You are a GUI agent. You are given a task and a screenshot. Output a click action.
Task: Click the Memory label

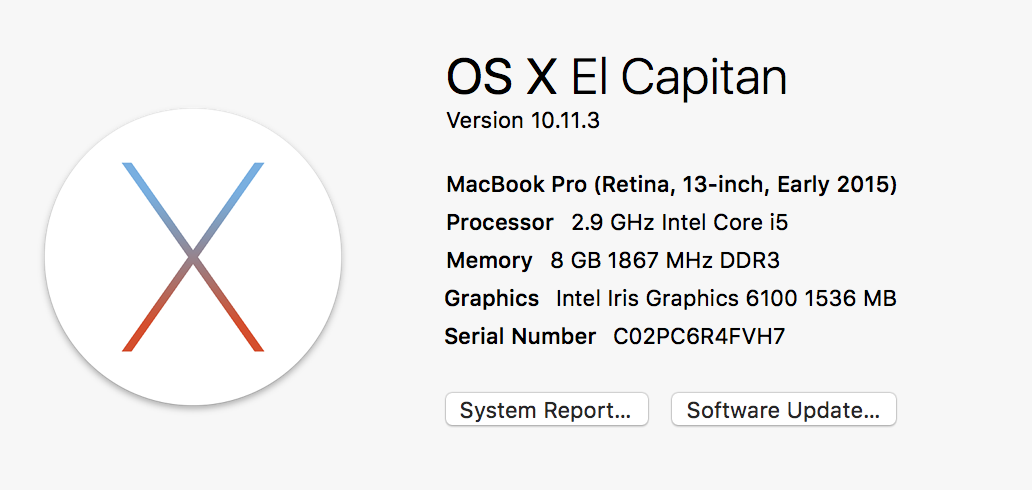coord(489,261)
